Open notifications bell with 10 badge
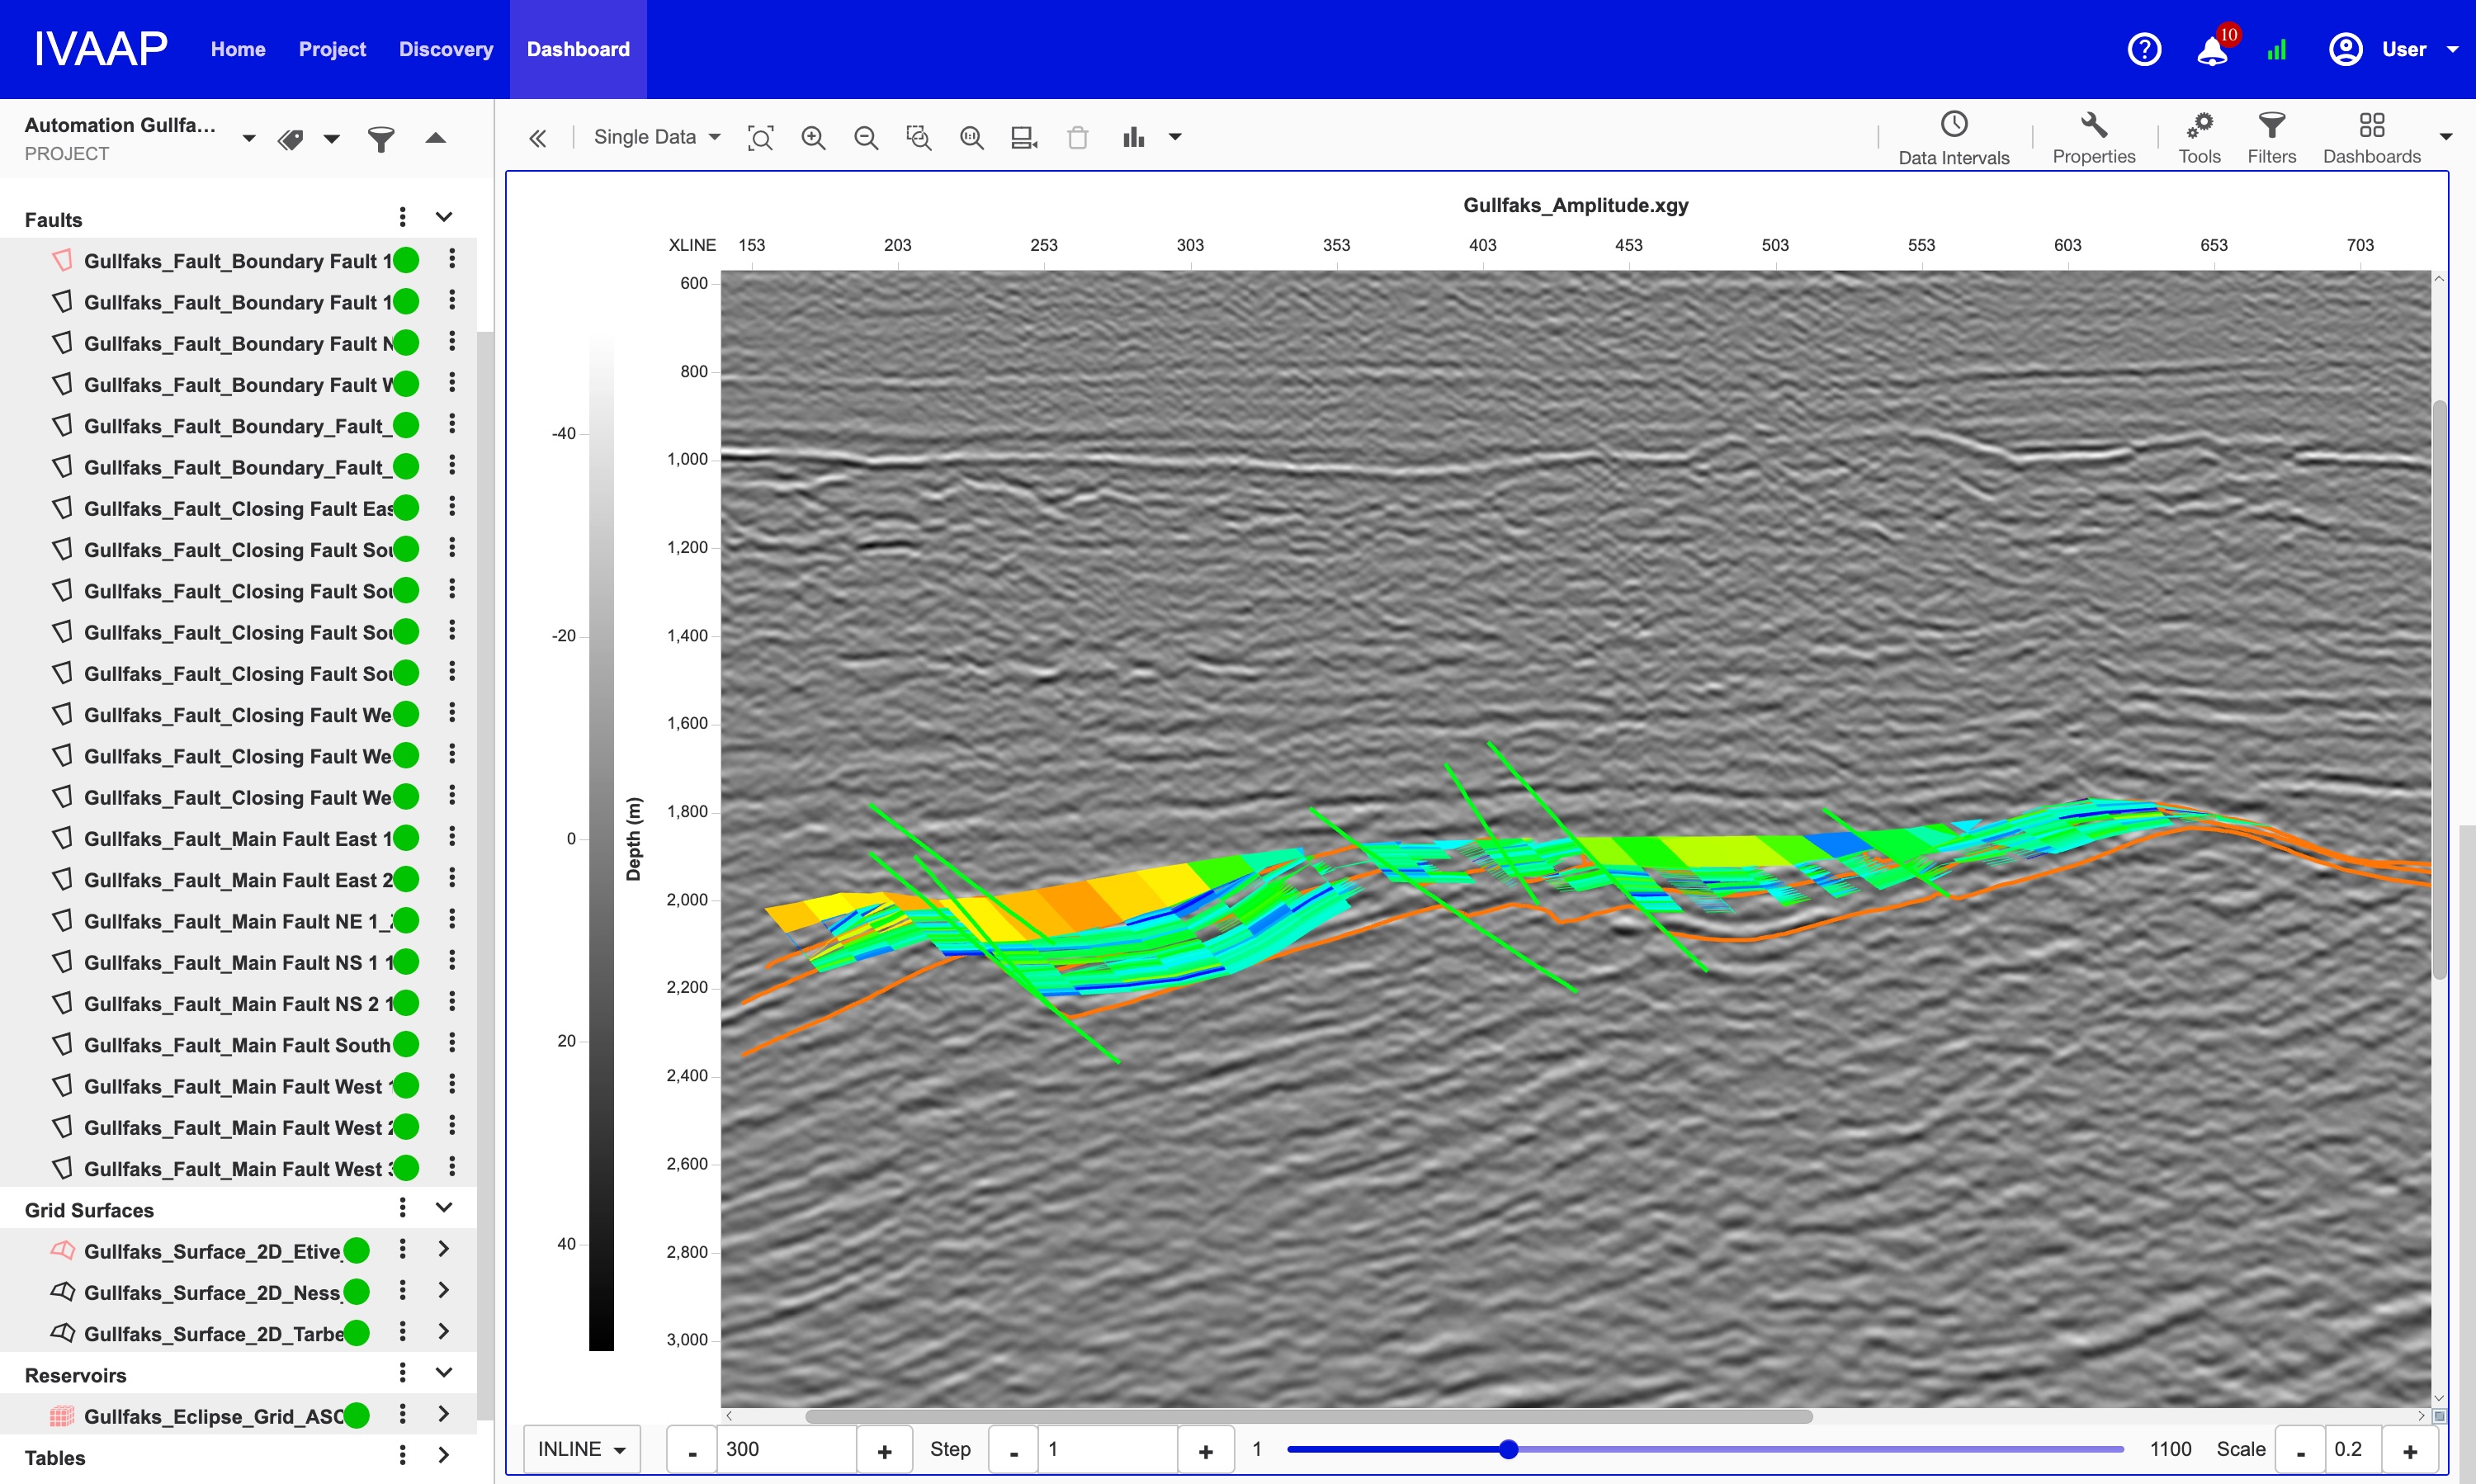 pyautogui.click(x=2214, y=49)
